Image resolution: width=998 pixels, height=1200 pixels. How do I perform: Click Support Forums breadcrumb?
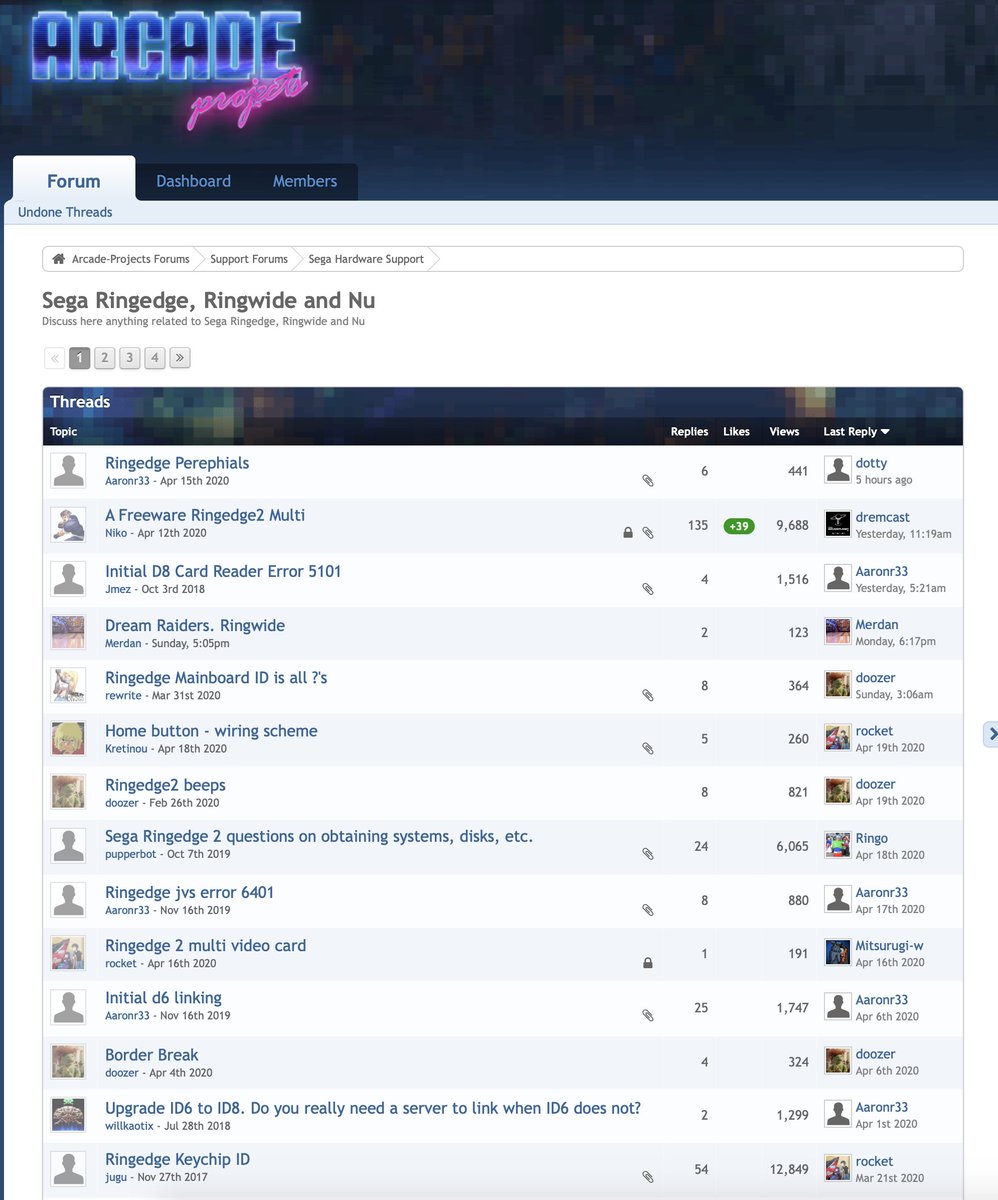(x=249, y=259)
